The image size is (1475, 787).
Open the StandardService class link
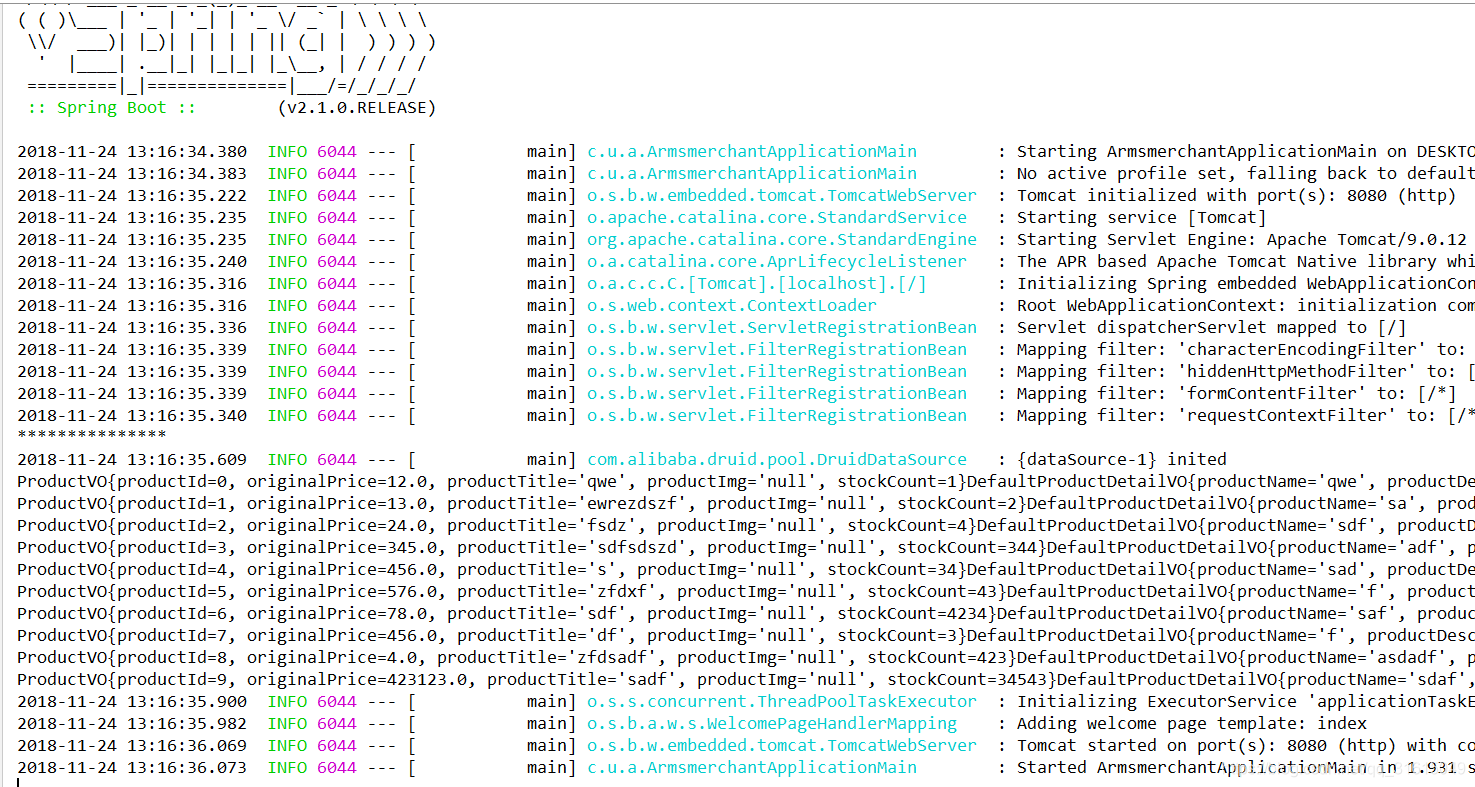click(x=767, y=217)
